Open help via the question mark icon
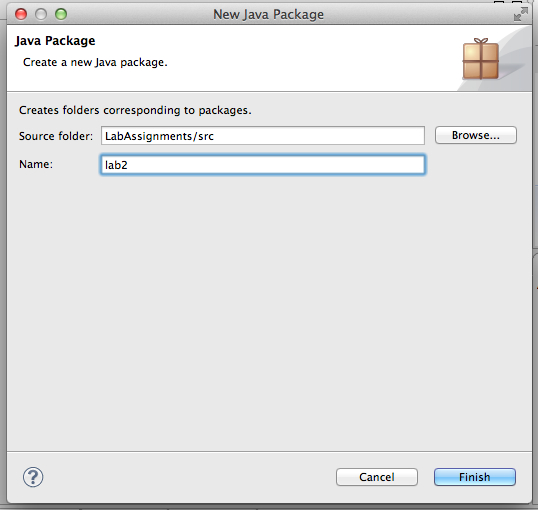 33,477
